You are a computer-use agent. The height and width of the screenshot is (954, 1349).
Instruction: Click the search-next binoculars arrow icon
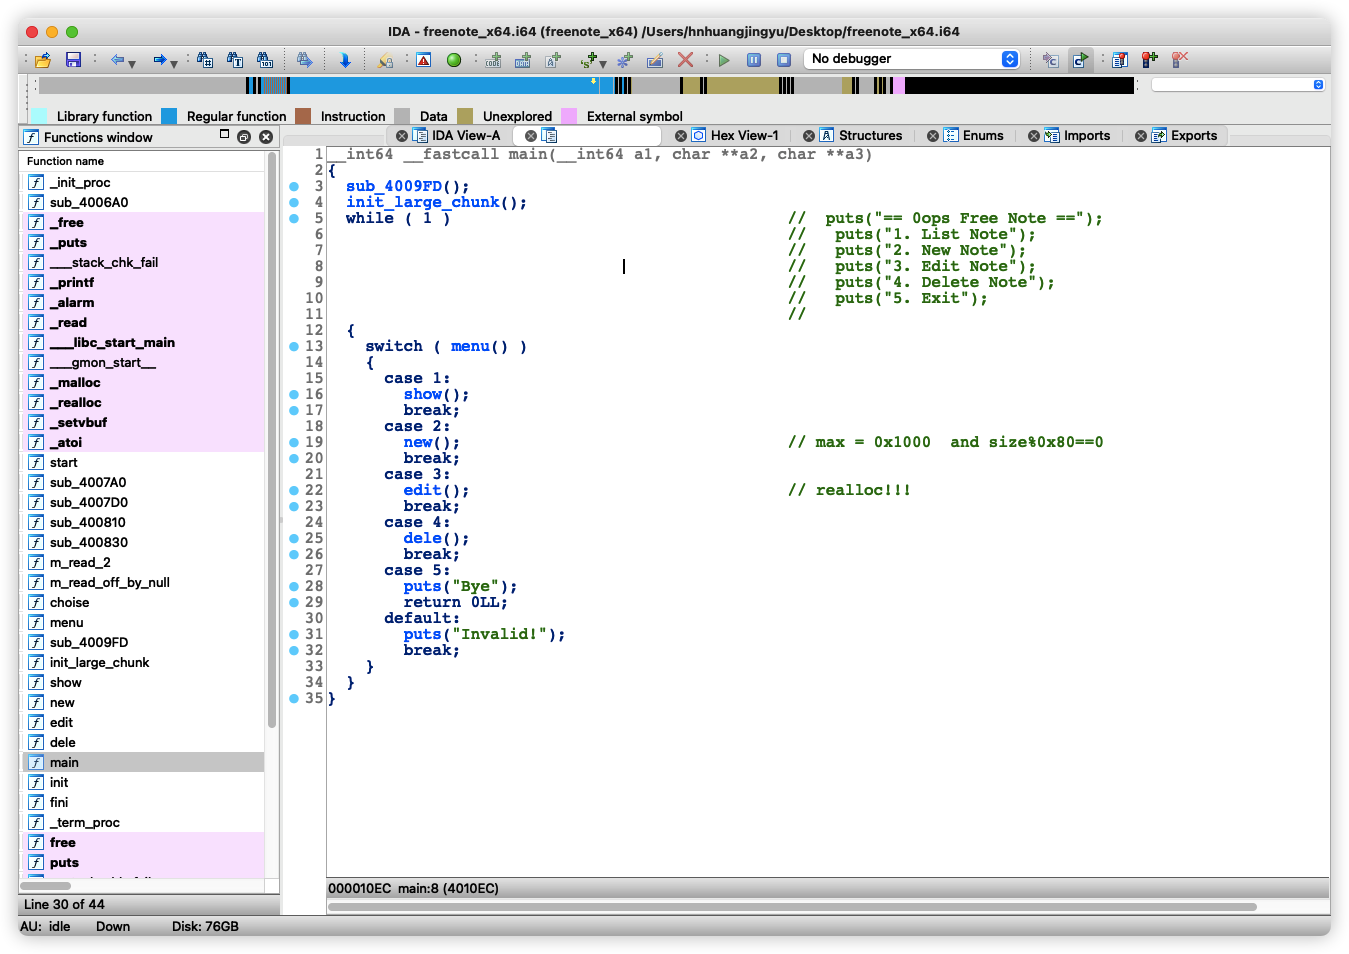click(305, 60)
